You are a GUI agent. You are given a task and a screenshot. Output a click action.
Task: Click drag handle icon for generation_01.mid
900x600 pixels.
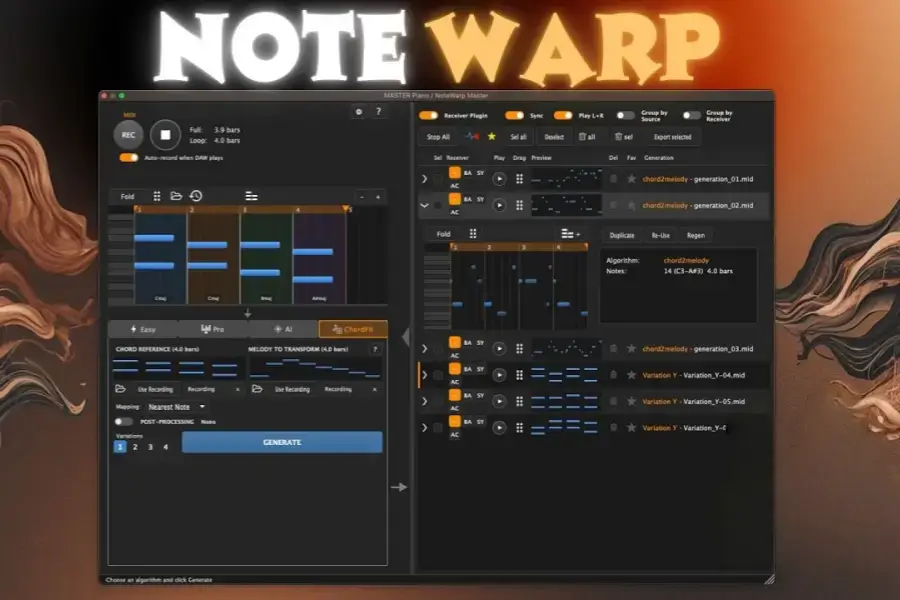click(x=519, y=179)
